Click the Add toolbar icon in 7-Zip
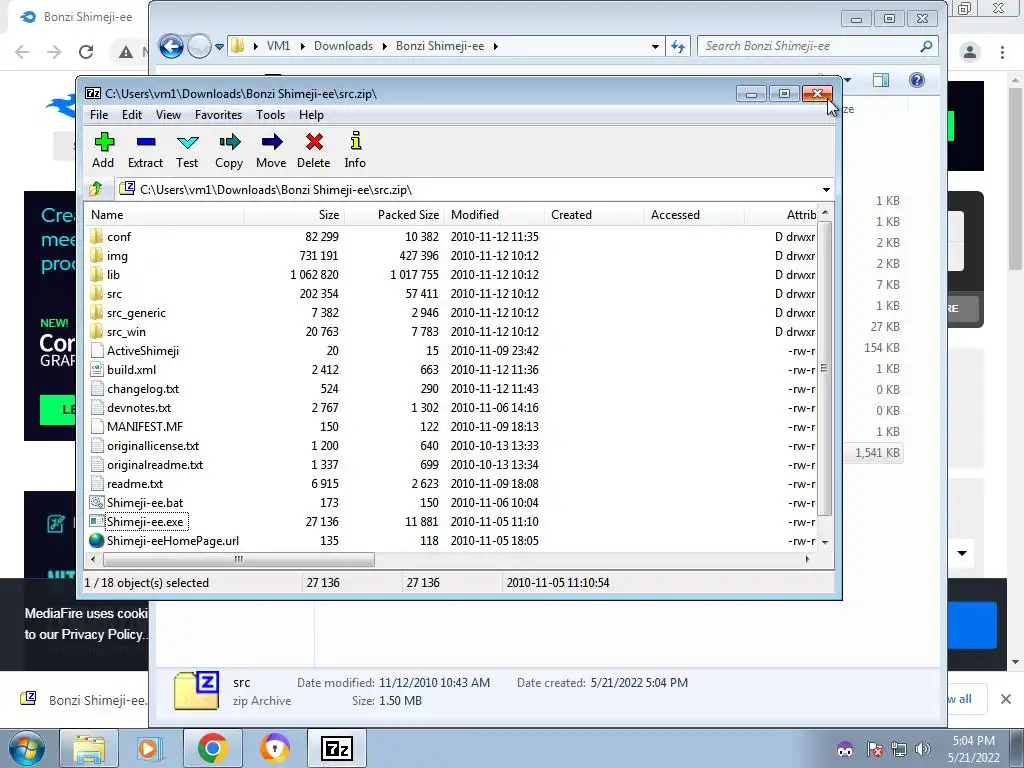 [x=104, y=150]
